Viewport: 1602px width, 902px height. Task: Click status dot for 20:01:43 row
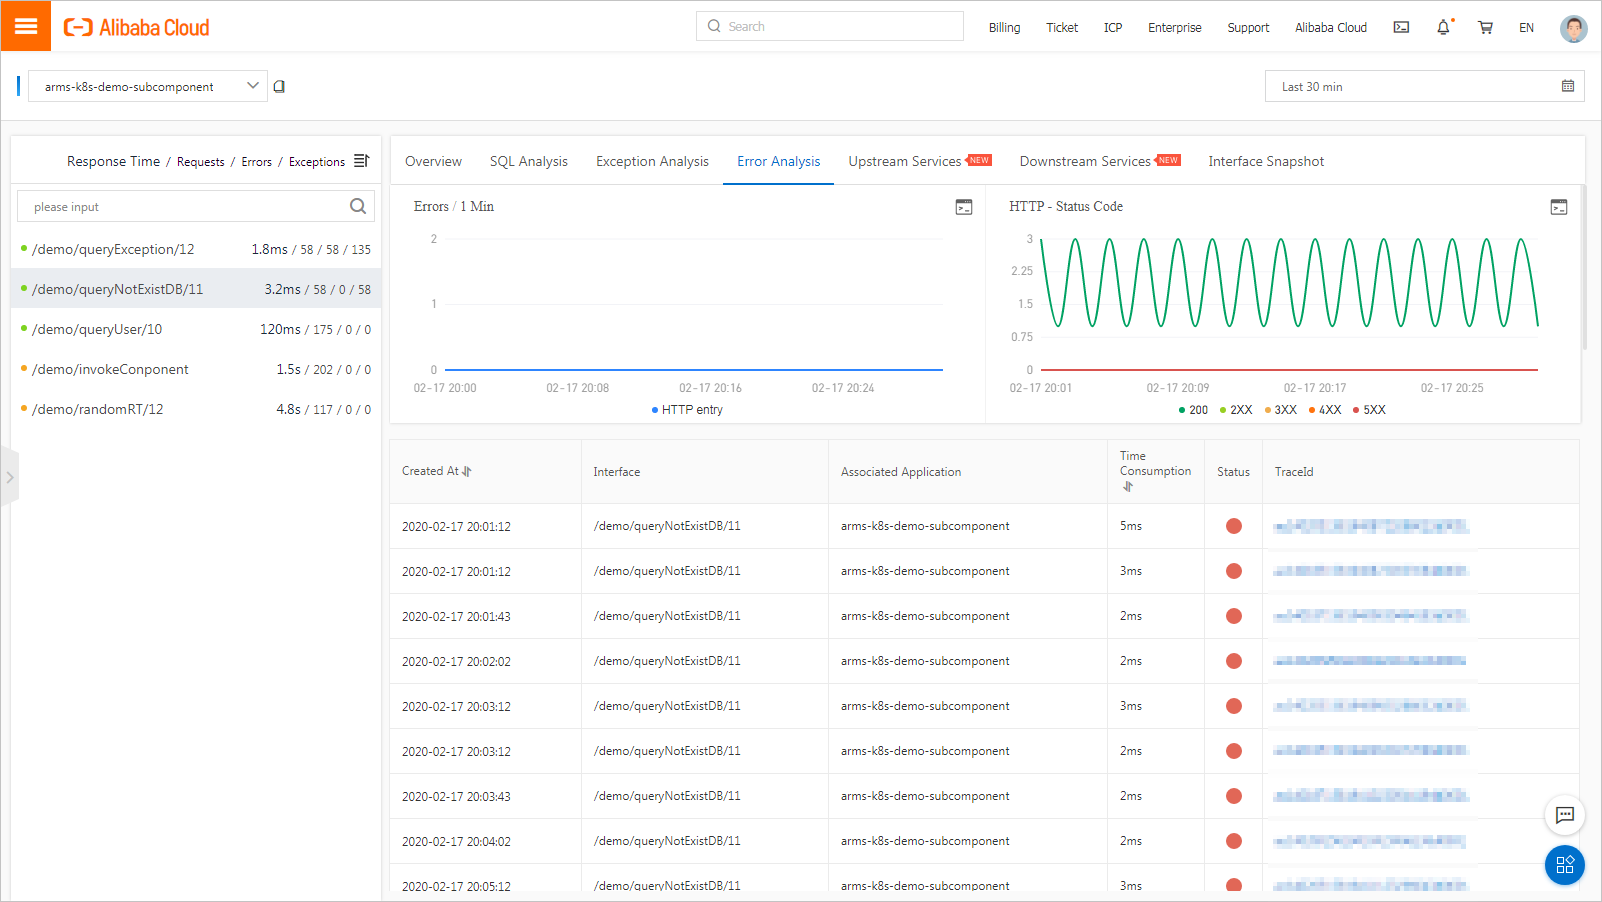(1234, 616)
